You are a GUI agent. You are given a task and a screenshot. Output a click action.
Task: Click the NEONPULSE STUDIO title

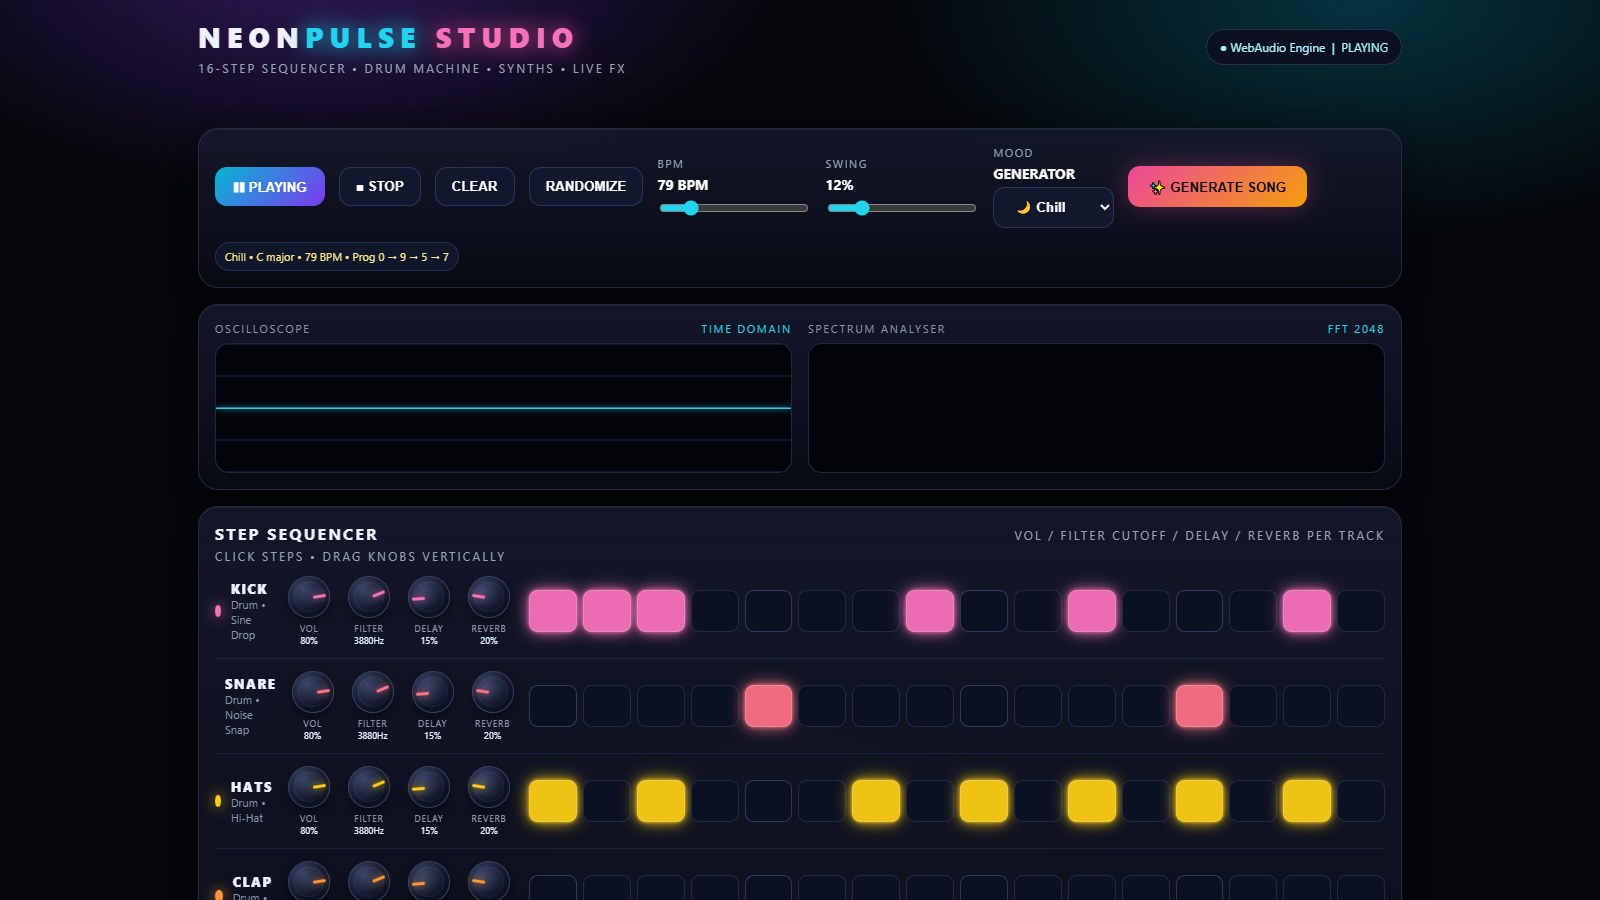coord(387,38)
